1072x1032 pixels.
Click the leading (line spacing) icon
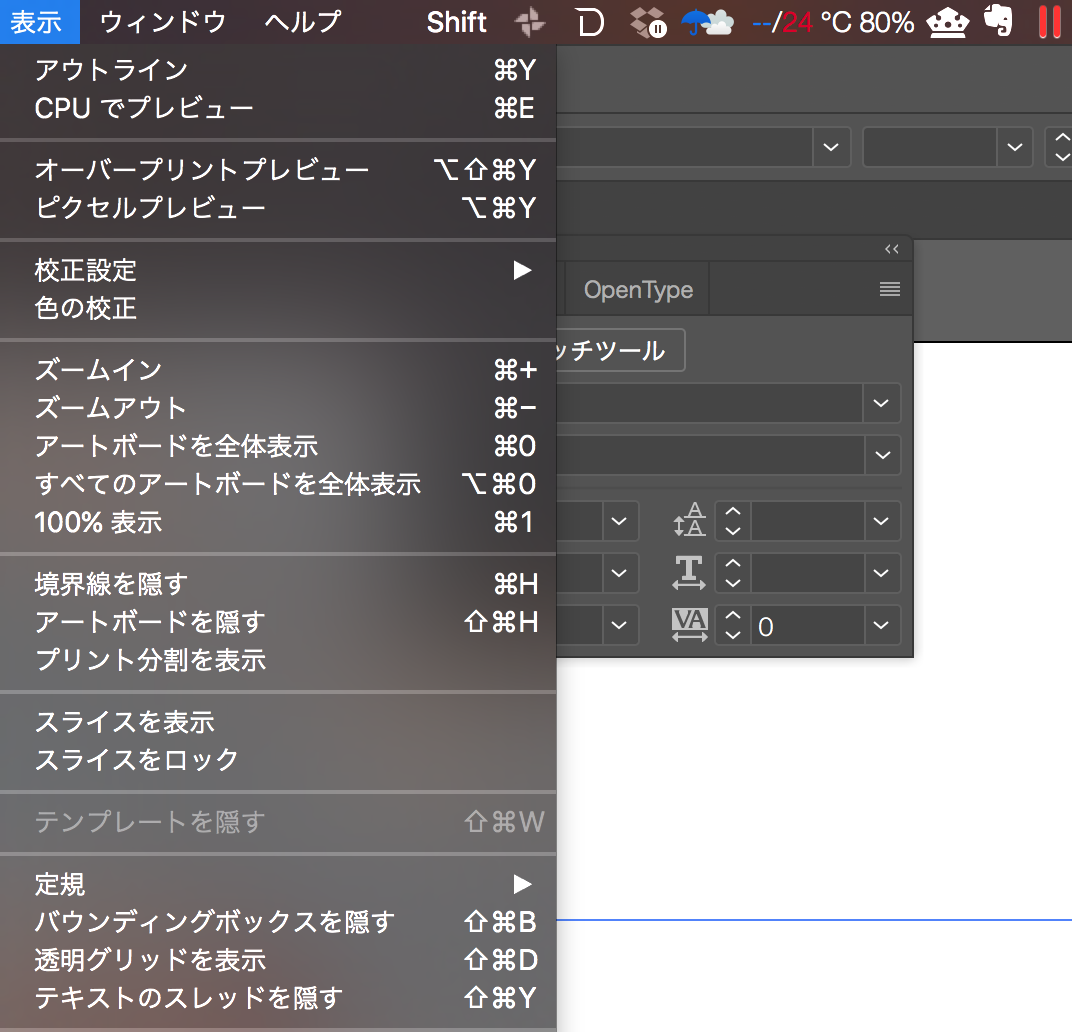click(x=689, y=520)
